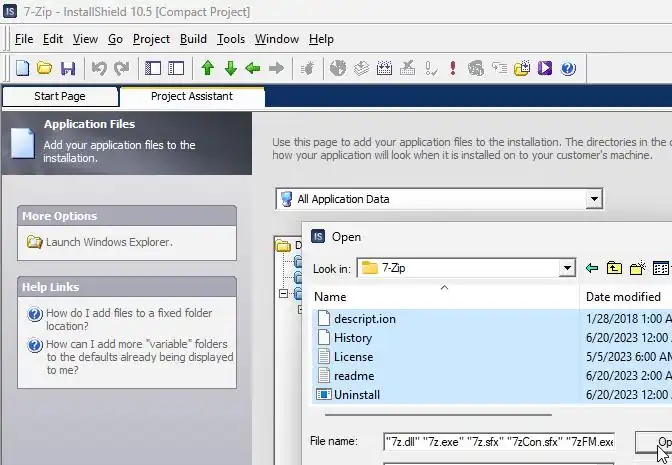The width and height of the screenshot is (672, 465).
Task: Select the readme file
Action: (354, 376)
